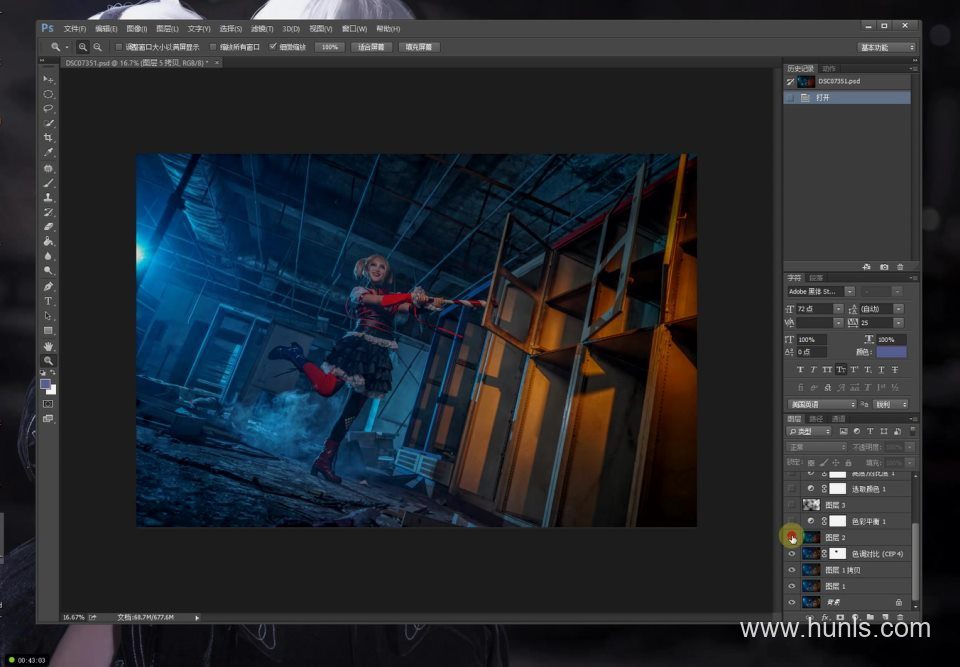This screenshot has height=667, width=960.
Task: Toggle Quick Mask mode
Action: point(48,404)
